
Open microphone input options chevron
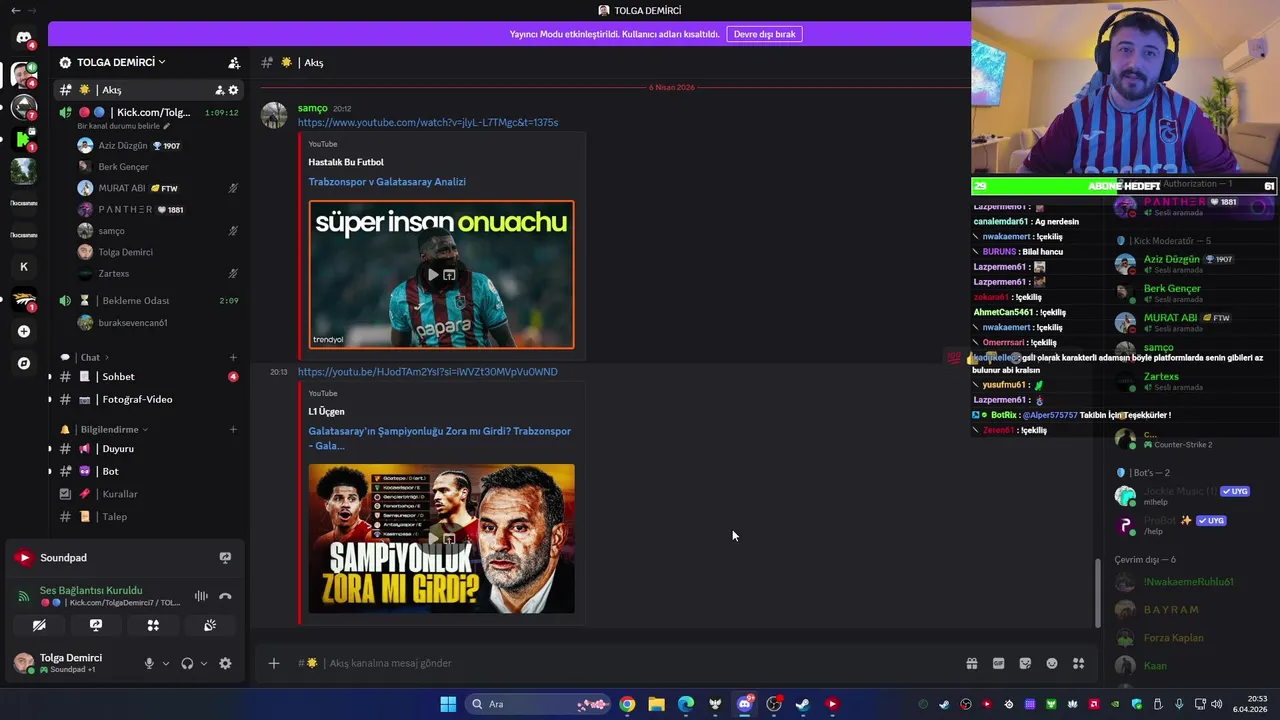tap(166, 663)
